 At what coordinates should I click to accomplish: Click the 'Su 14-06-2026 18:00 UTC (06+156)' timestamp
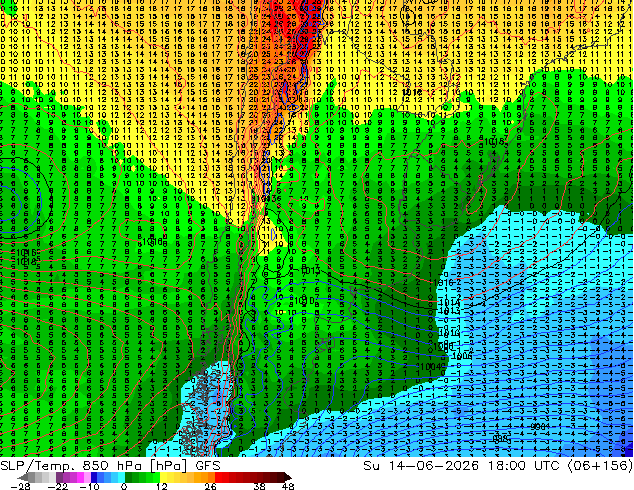point(498,466)
